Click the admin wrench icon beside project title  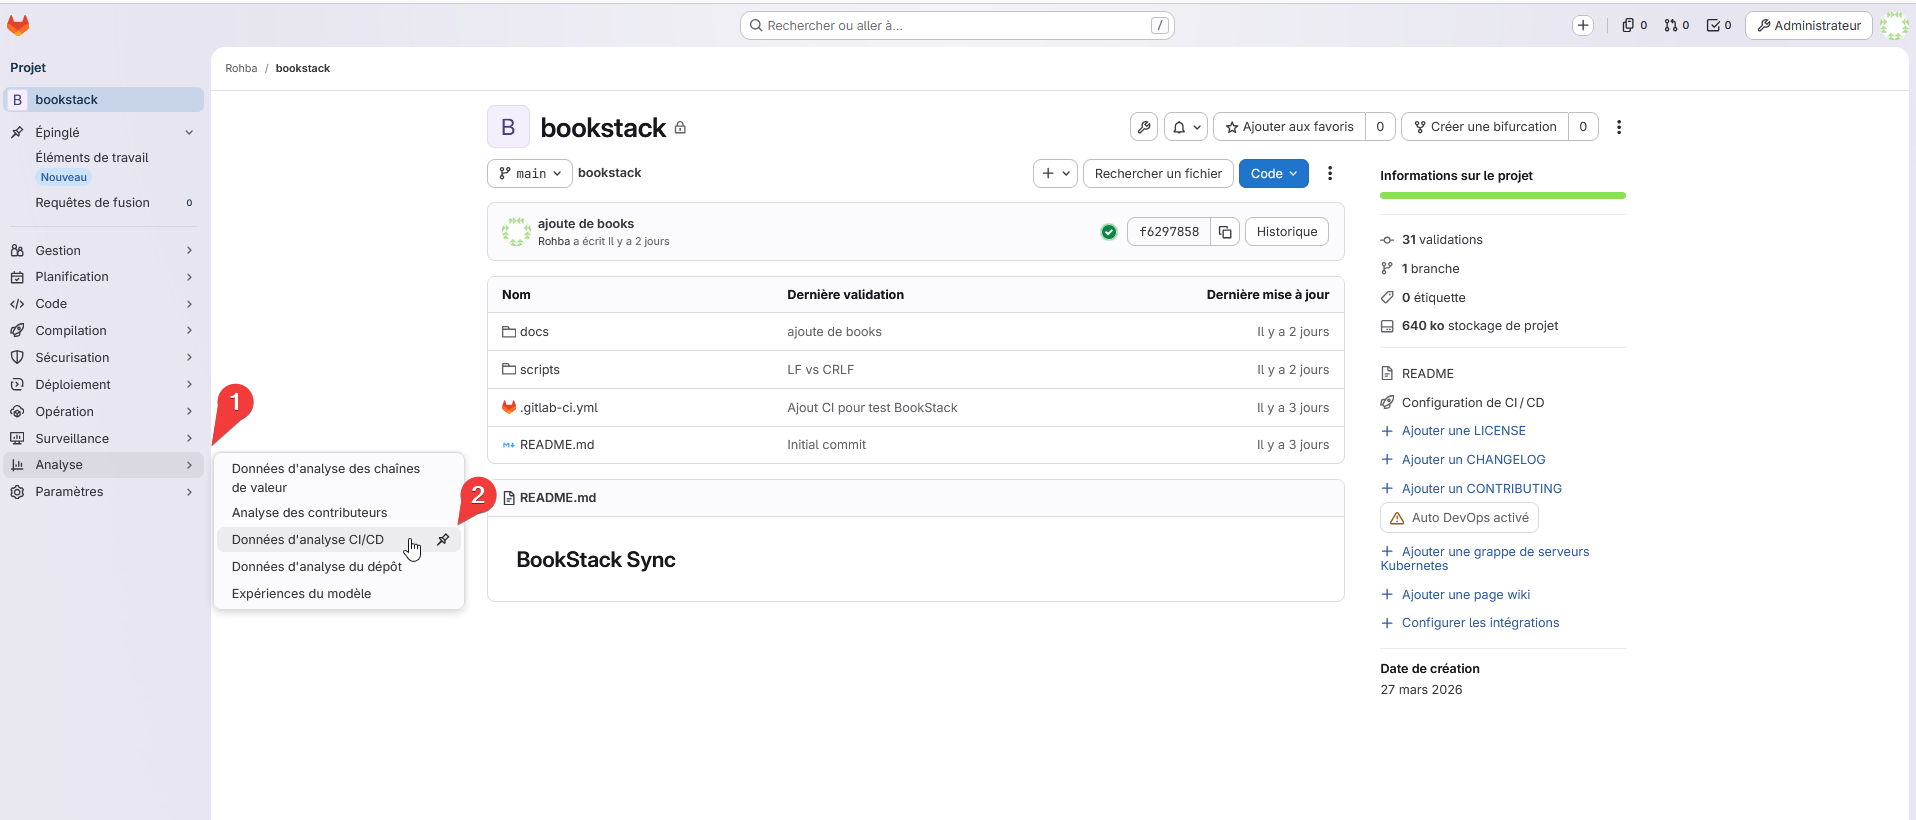click(x=1144, y=127)
